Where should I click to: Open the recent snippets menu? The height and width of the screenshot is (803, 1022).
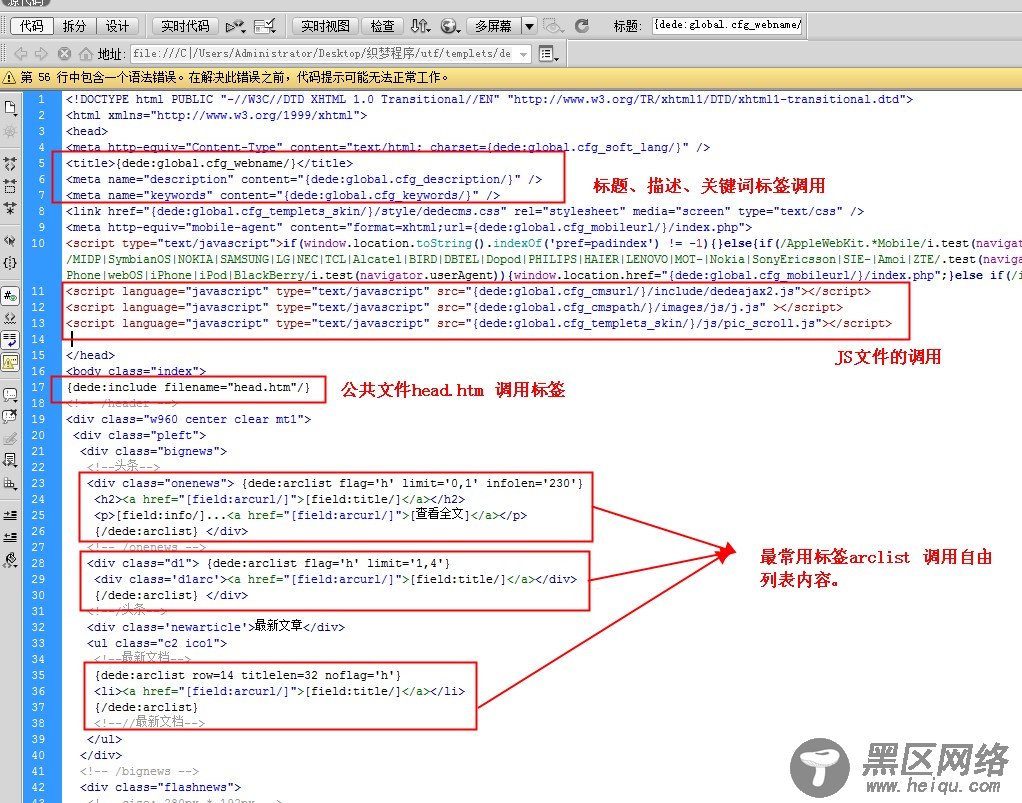10,461
